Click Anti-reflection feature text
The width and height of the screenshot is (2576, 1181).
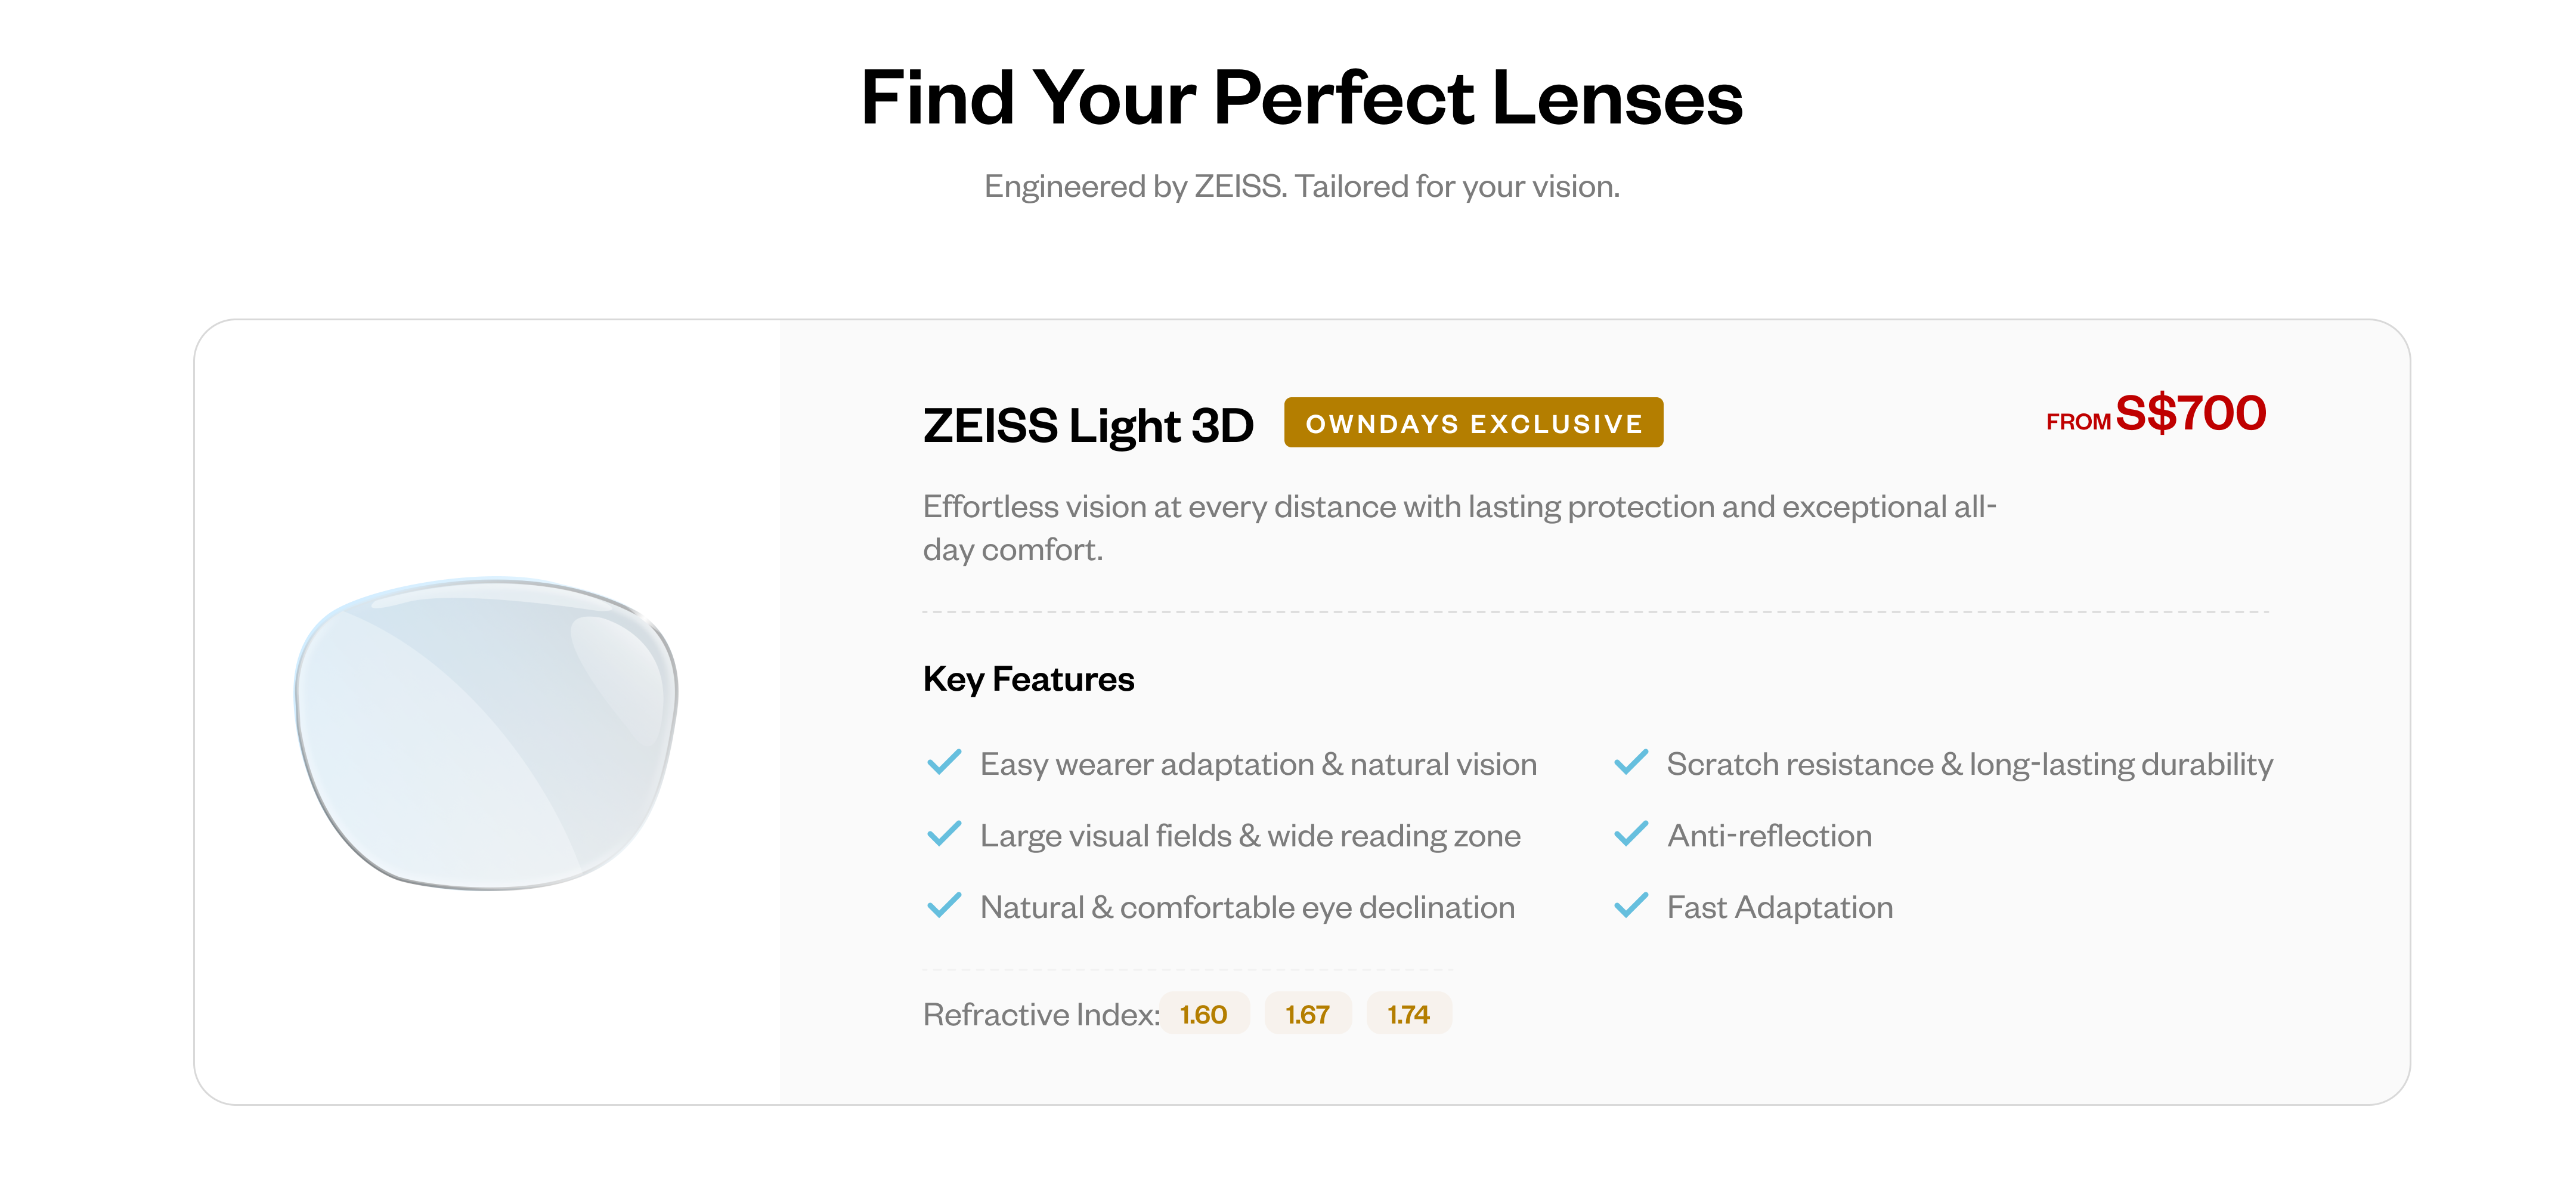(1769, 836)
